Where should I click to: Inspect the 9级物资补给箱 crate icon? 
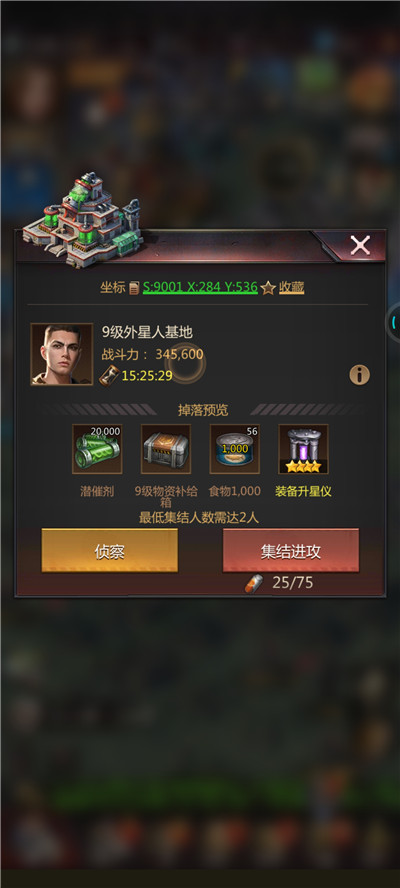click(x=166, y=449)
